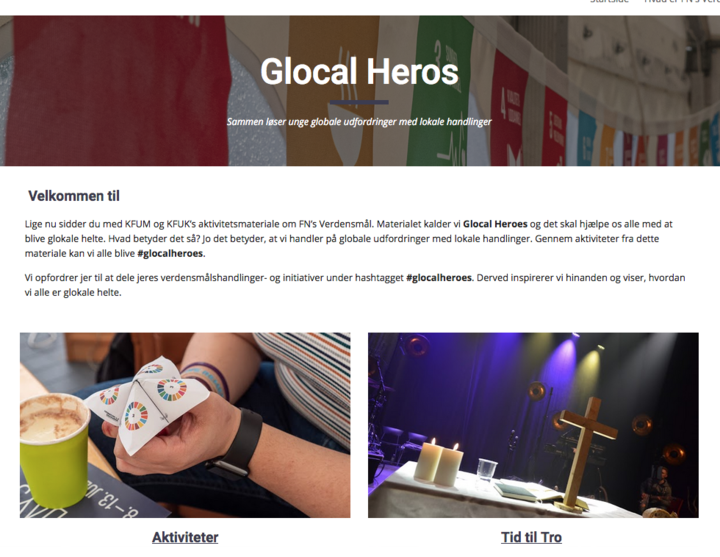Click the clear plastic cup on the altar

pos(486,470)
